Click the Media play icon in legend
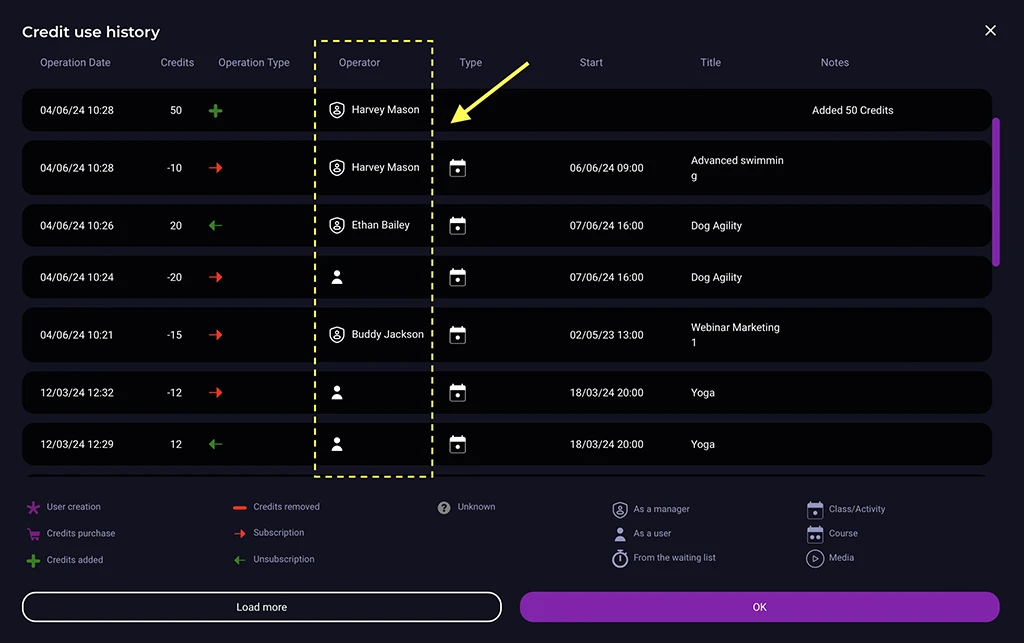Screen dimensions: 1024x643 [x=815, y=558]
